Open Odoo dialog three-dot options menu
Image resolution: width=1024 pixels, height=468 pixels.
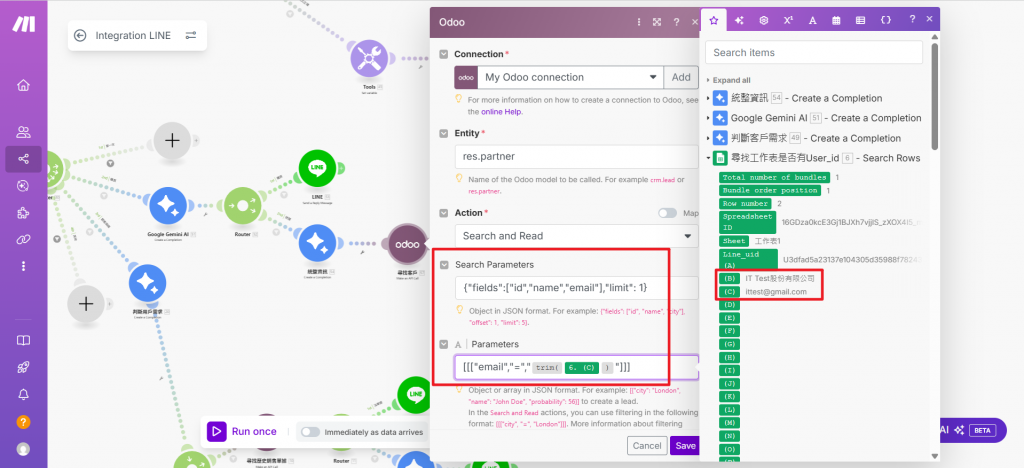click(x=639, y=22)
